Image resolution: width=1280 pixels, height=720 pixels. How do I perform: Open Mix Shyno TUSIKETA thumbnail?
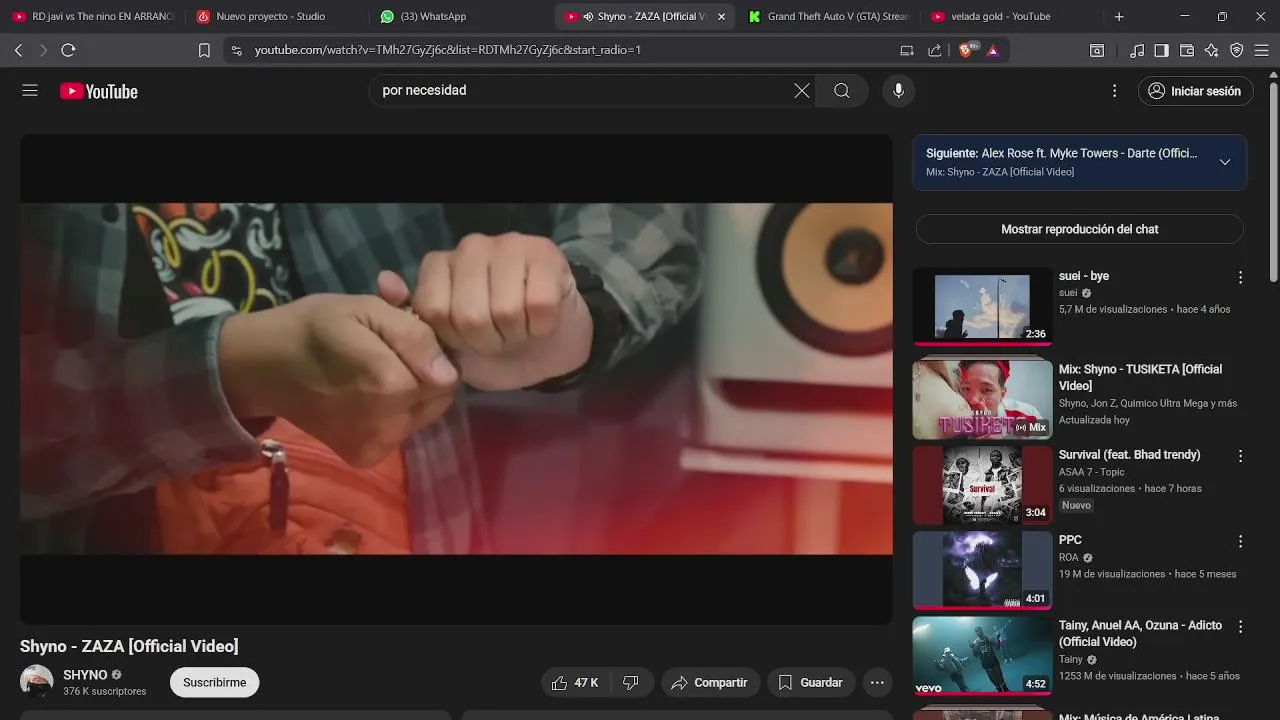[982, 400]
